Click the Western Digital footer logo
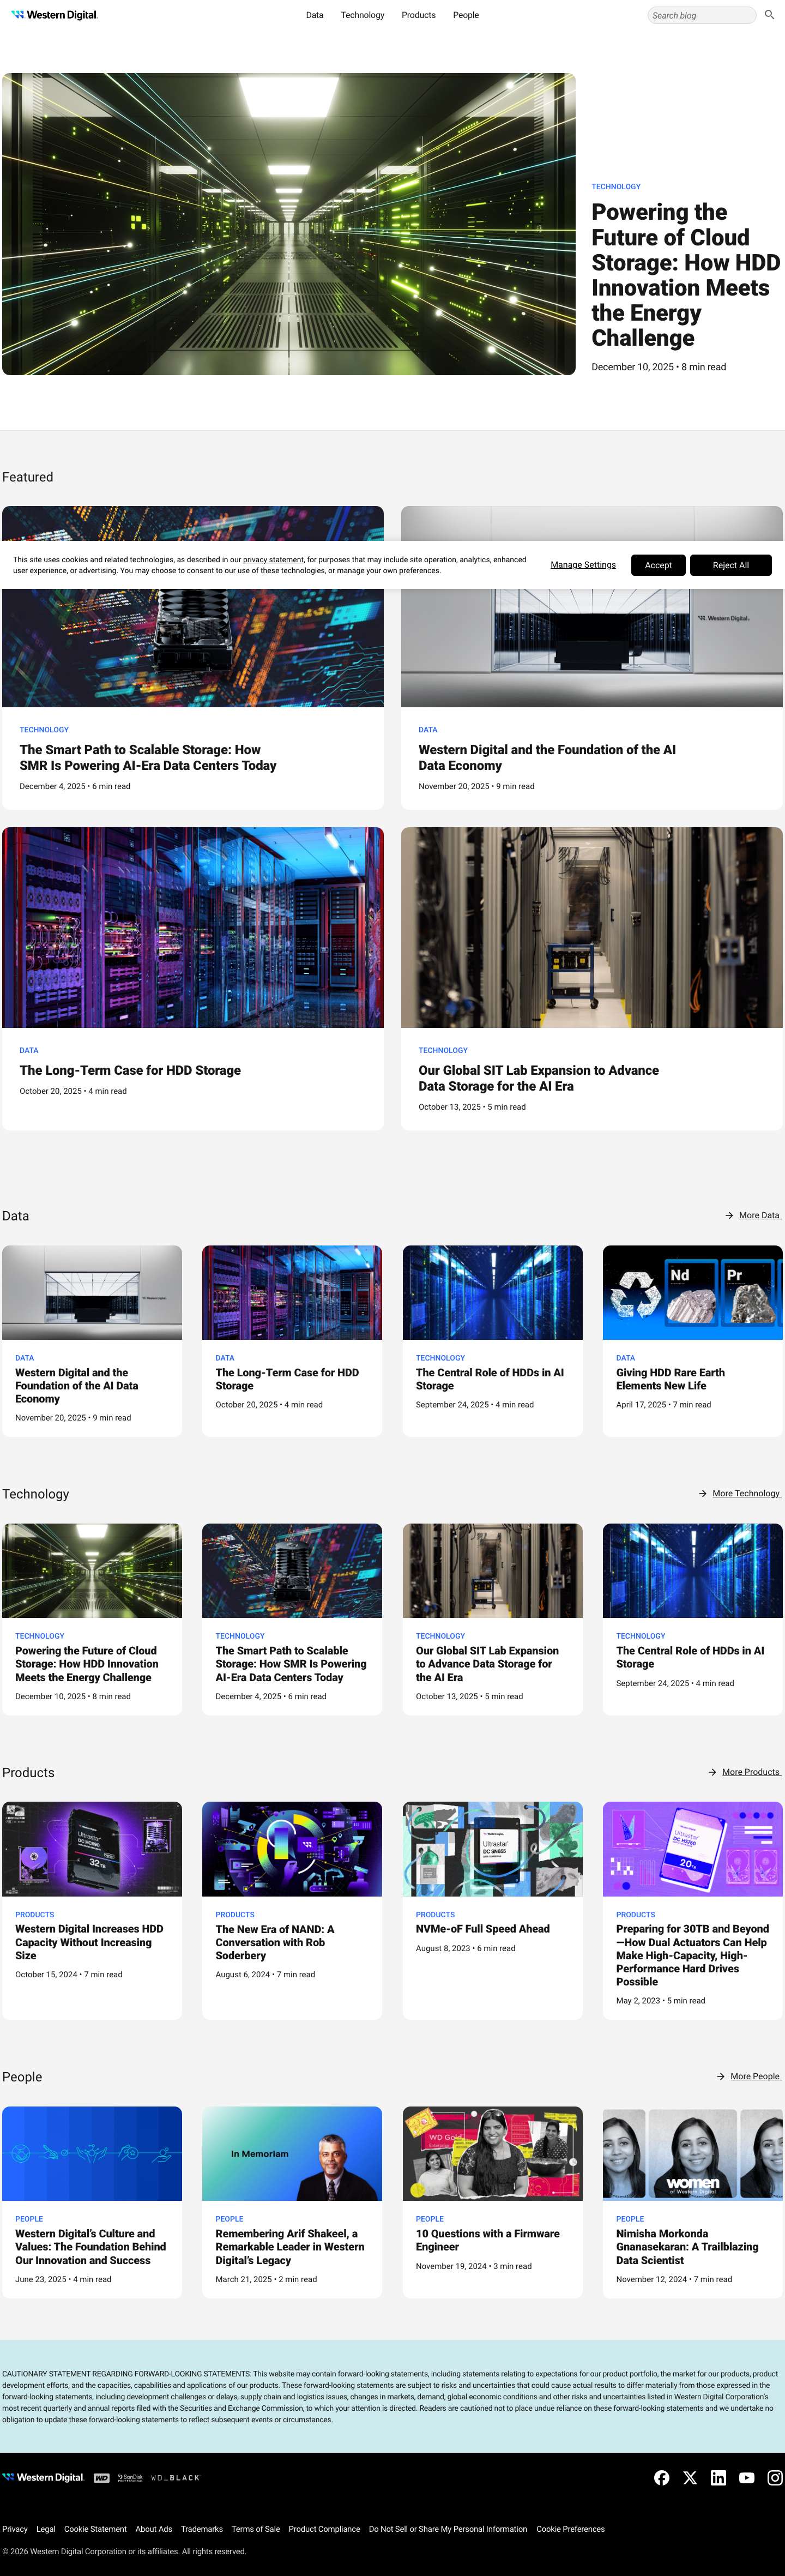The image size is (785, 2576). pos(43,2477)
